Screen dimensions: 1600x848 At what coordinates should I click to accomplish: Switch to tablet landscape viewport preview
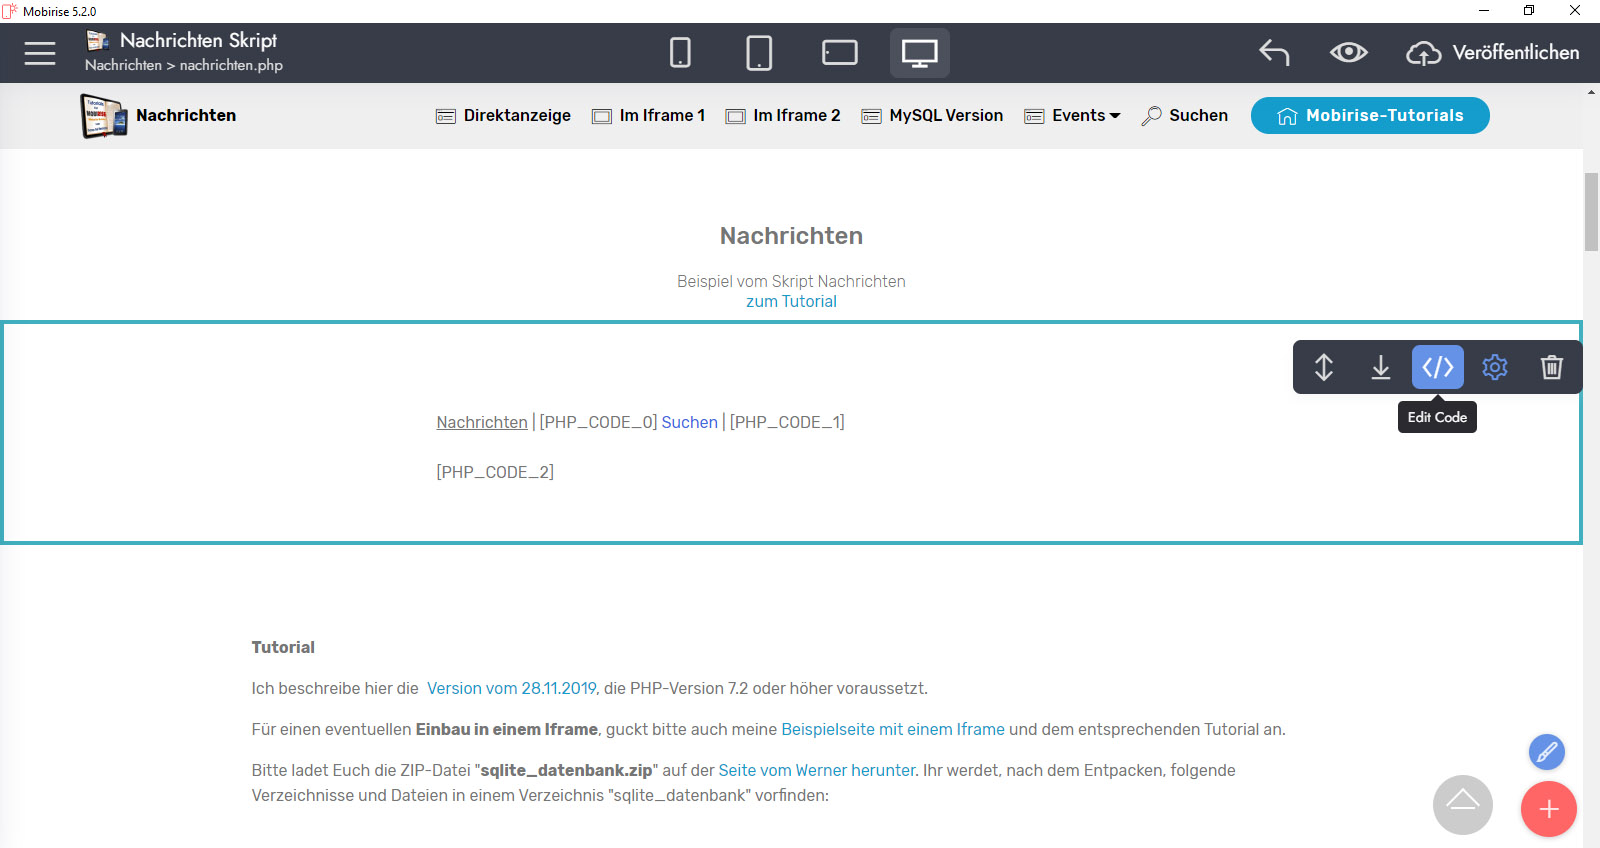(x=839, y=53)
